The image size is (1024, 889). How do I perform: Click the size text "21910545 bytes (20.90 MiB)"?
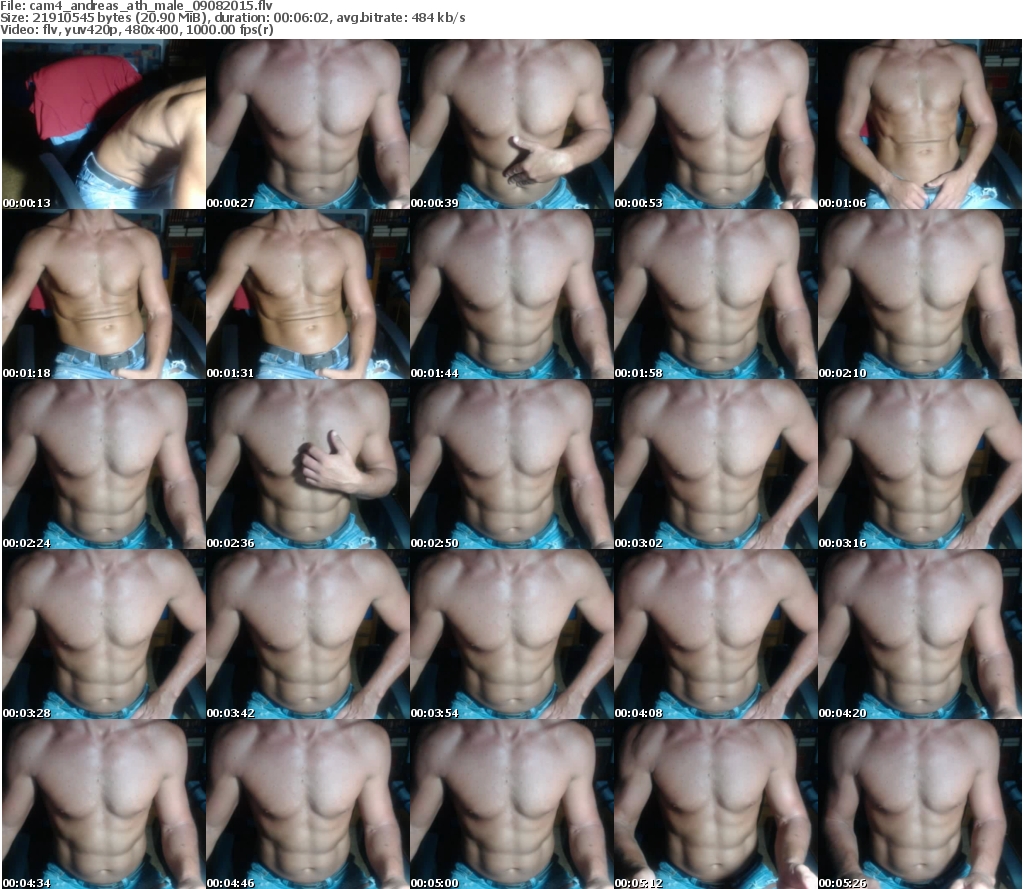click(x=120, y=18)
